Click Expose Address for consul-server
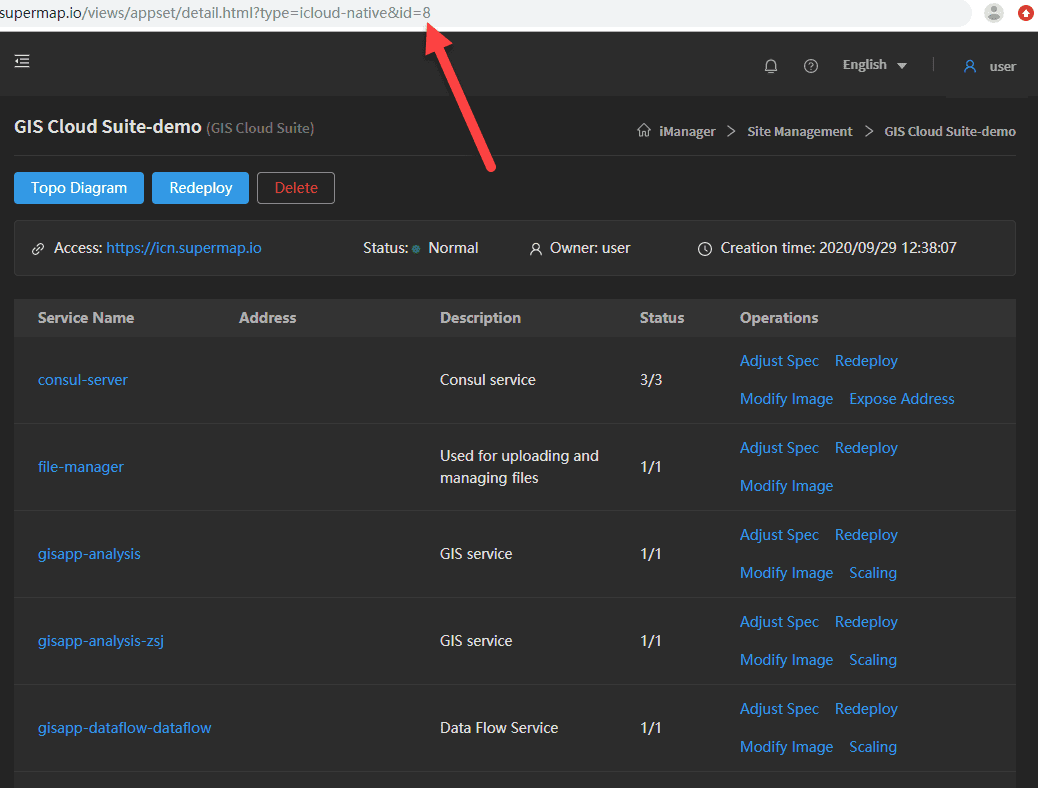The image size is (1038, 788). [x=901, y=399]
